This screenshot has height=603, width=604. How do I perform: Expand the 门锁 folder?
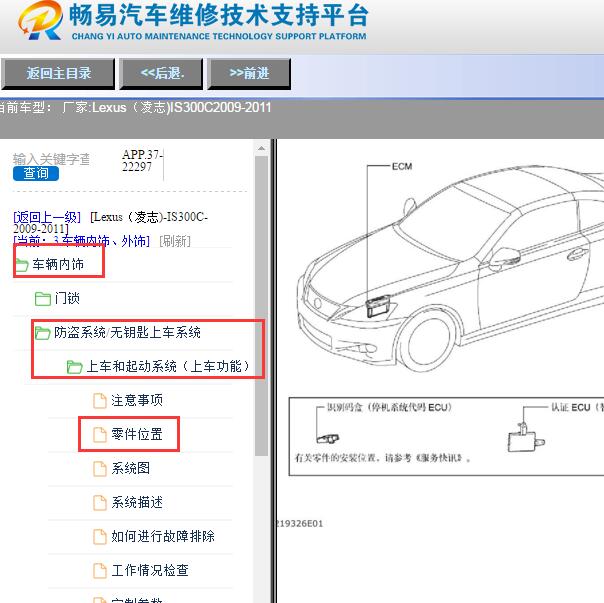coord(67,298)
